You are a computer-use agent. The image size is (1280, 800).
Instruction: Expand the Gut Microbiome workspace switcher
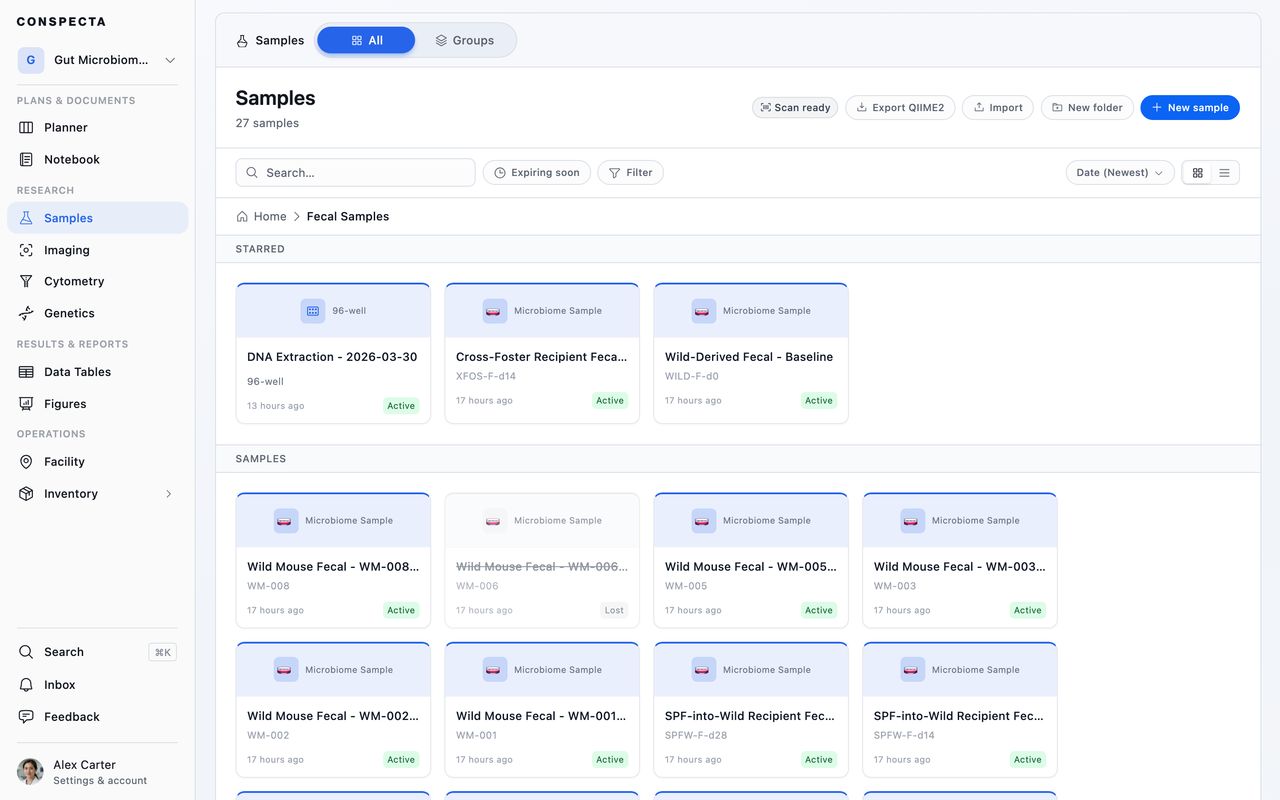(x=98, y=60)
